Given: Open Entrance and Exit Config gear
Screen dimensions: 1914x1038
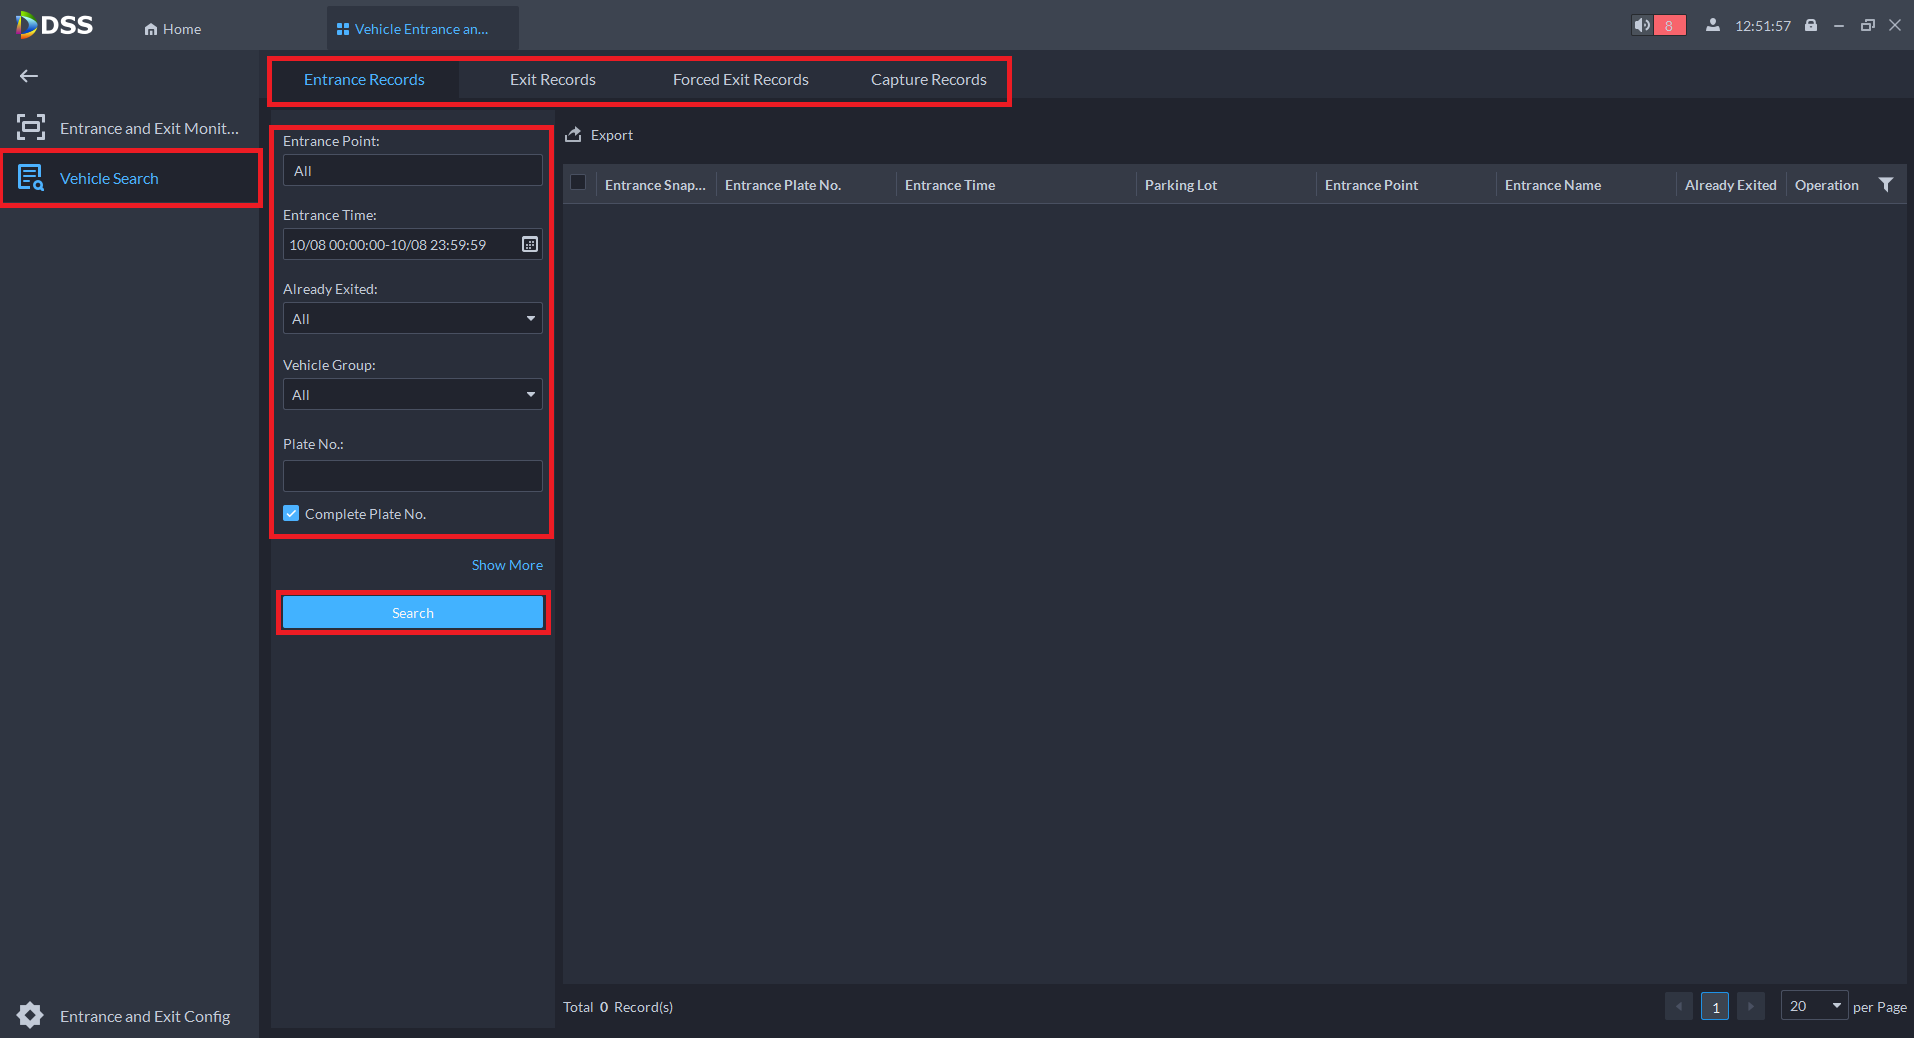Looking at the screenshot, I should [30, 1015].
